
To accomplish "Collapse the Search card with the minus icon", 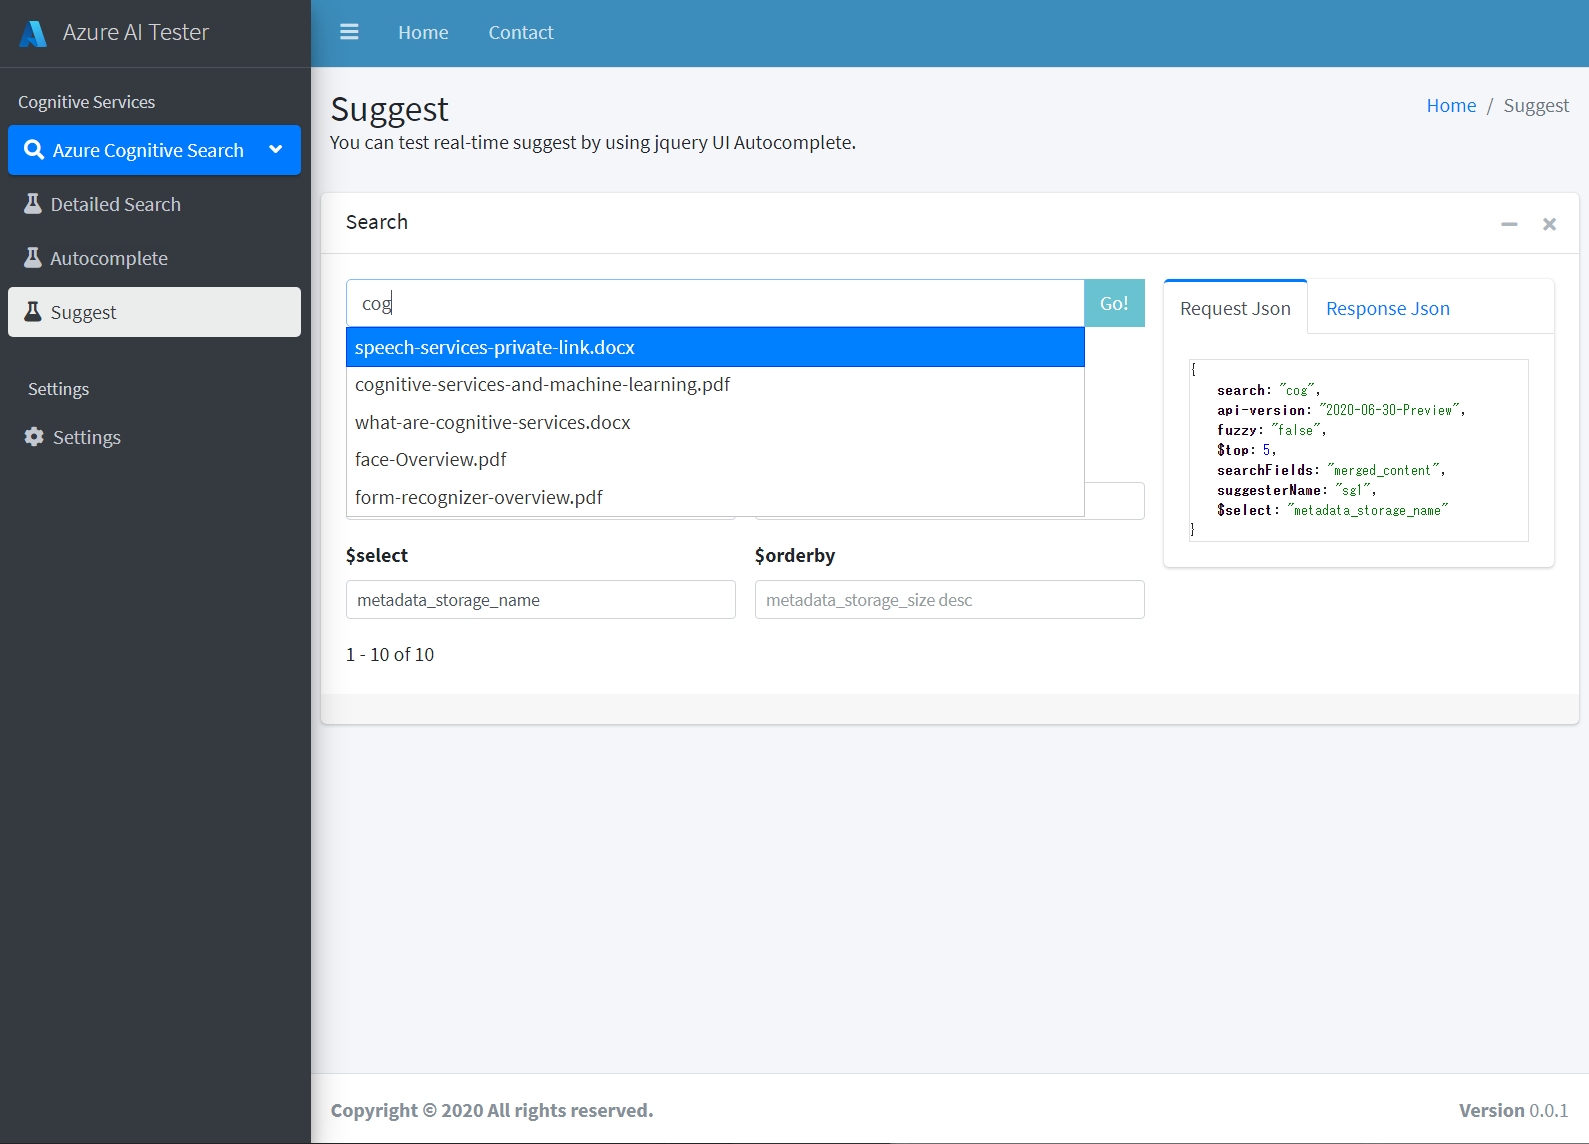I will point(1509,224).
